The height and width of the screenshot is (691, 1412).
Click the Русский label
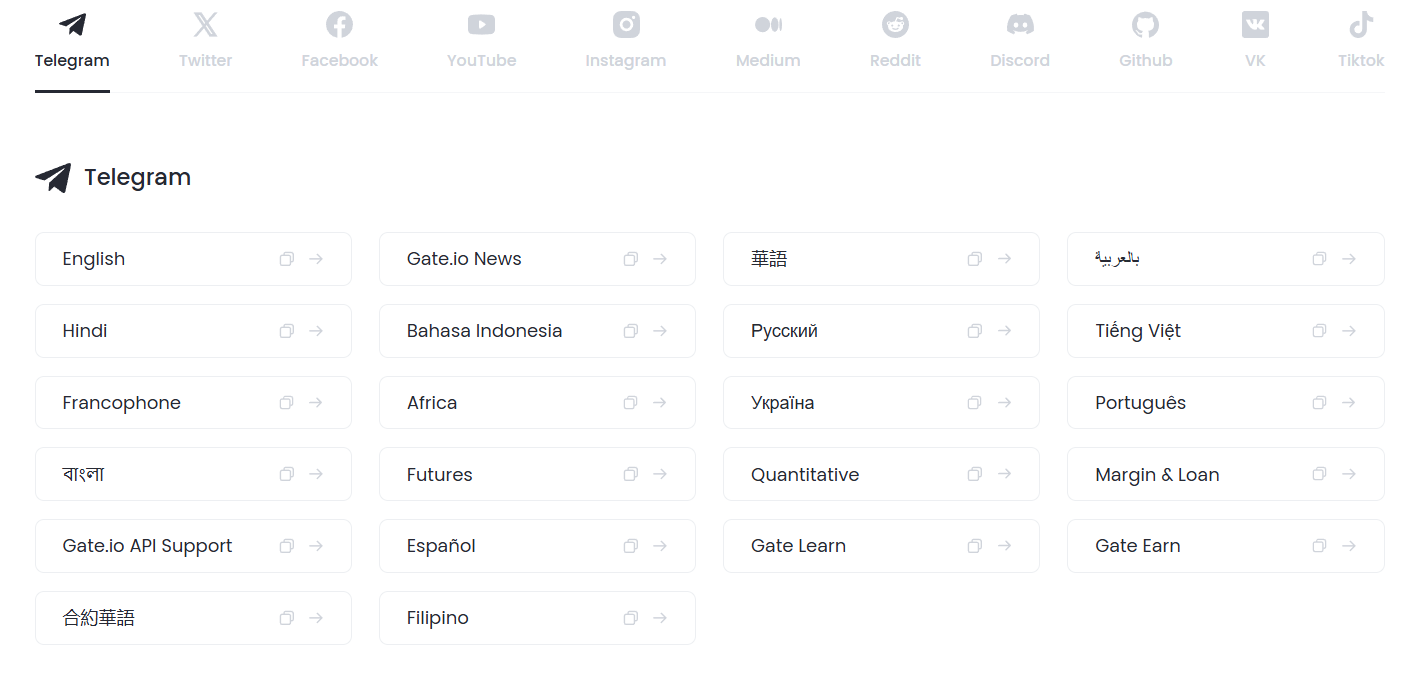(785, 331)
